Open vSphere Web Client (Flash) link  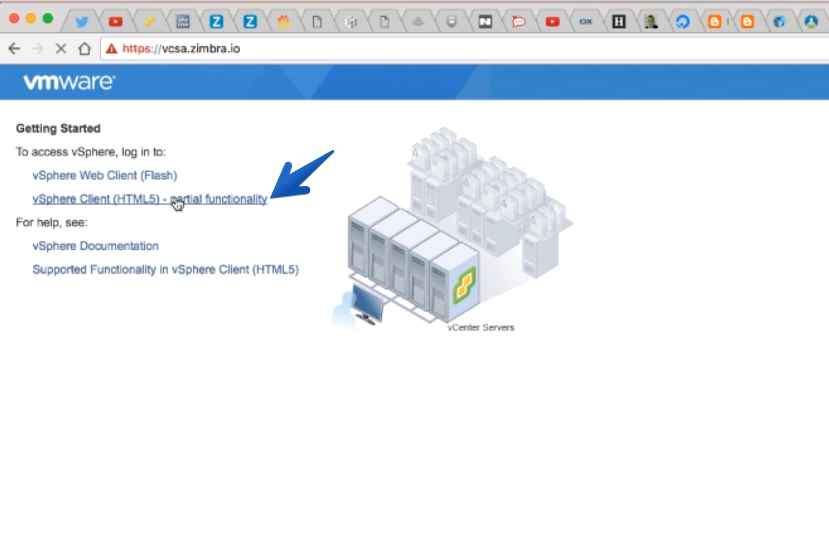[x=105, y=175]
